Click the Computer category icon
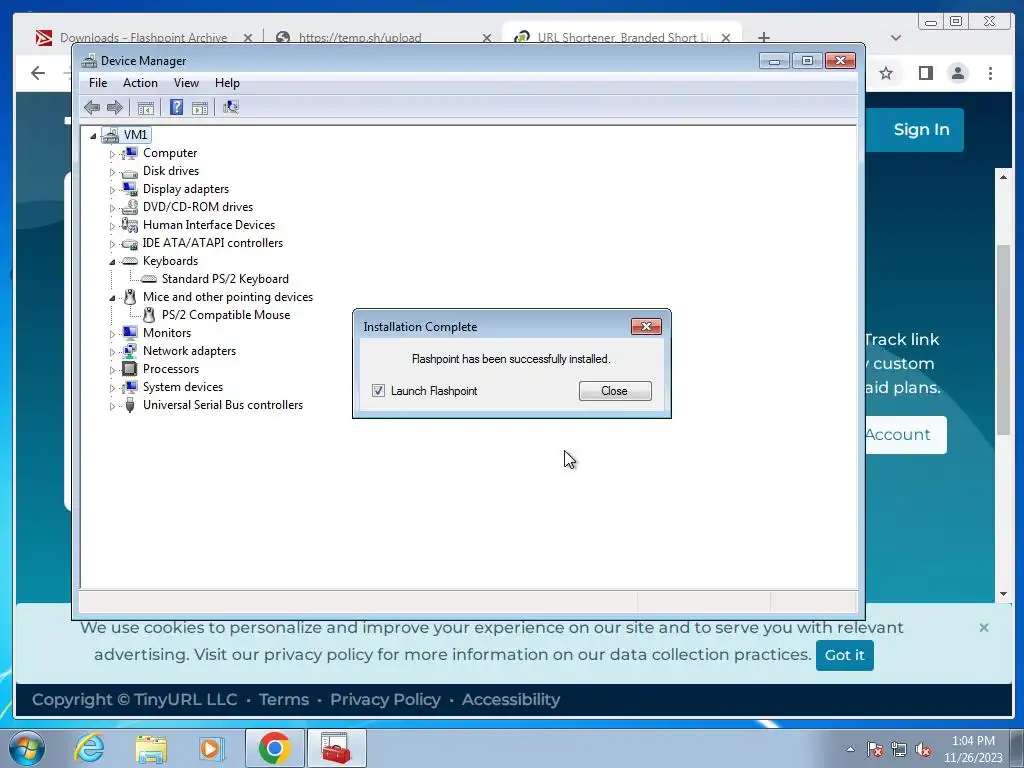The height and width of the screenshot is (768, 1024). pyautogui.click(x=130, y=153)
